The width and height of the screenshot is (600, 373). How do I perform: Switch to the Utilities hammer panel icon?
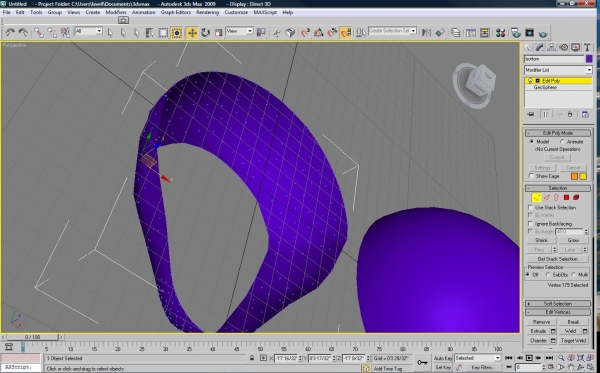(x=587, y=47)
